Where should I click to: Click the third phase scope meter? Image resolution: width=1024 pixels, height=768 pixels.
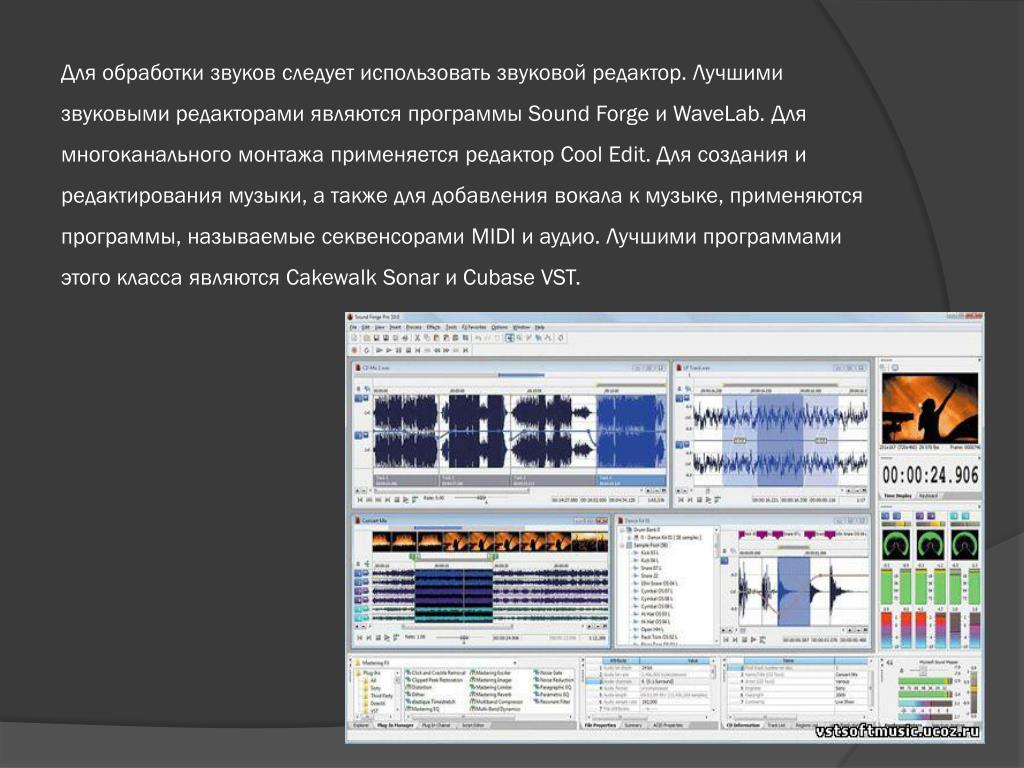pos(965,544)
